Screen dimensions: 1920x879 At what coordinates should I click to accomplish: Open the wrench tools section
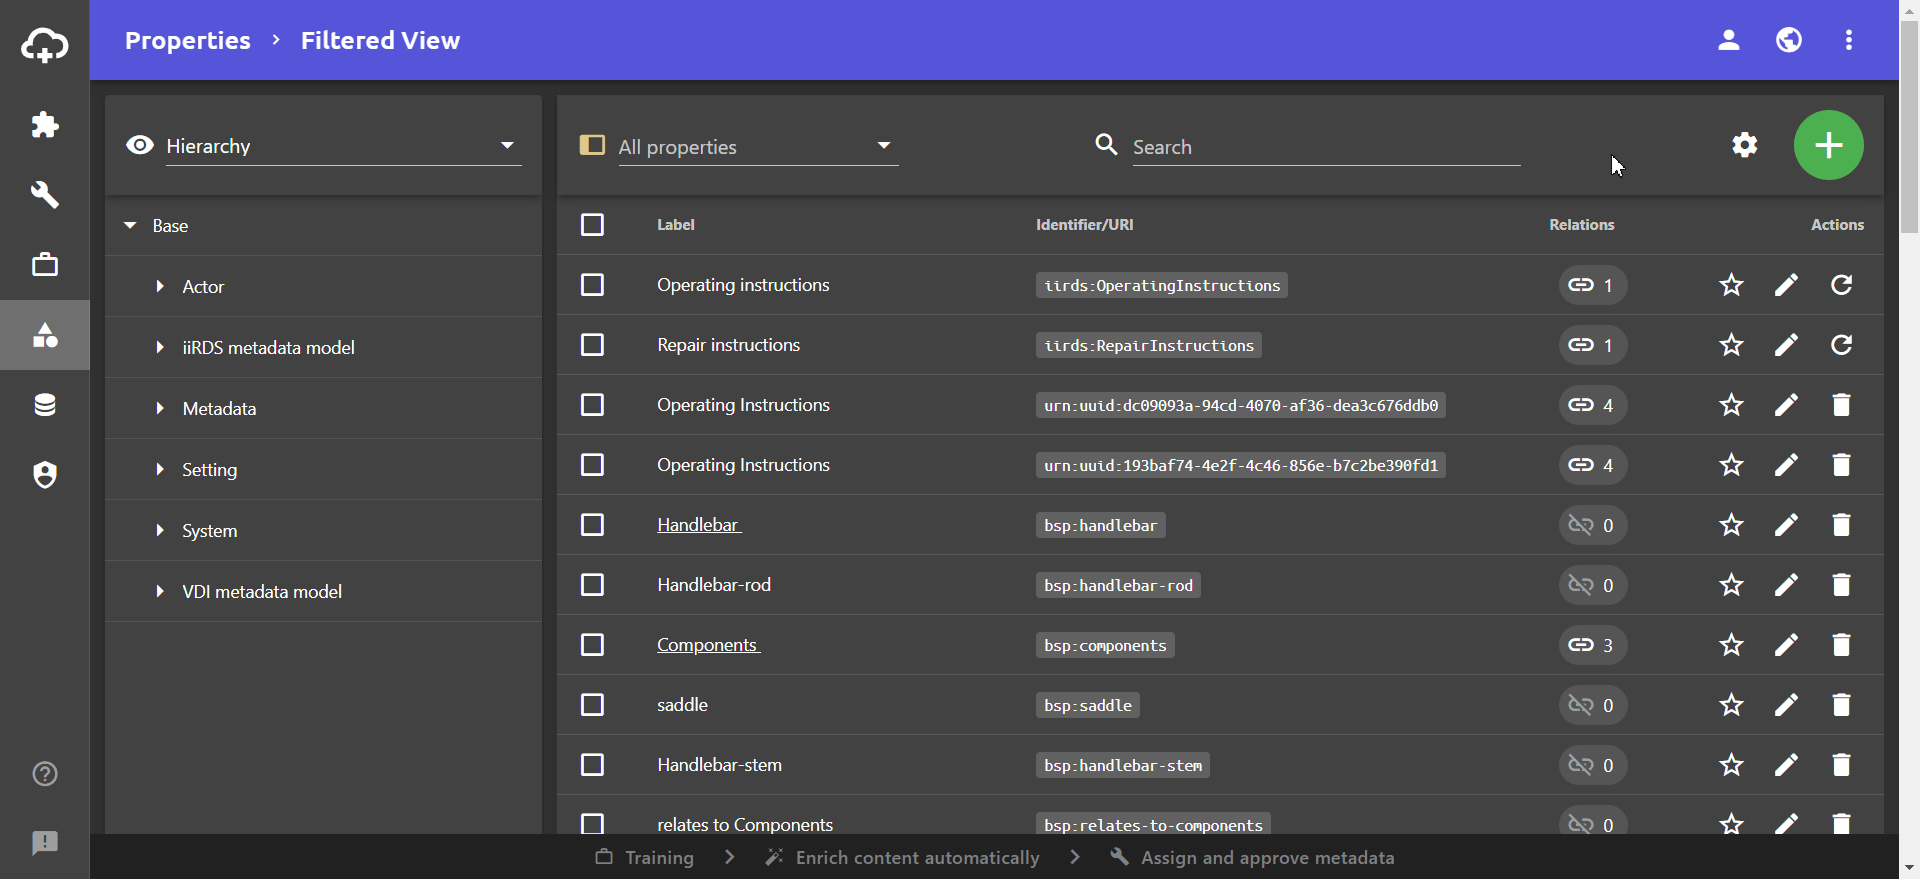pos(45,195)
